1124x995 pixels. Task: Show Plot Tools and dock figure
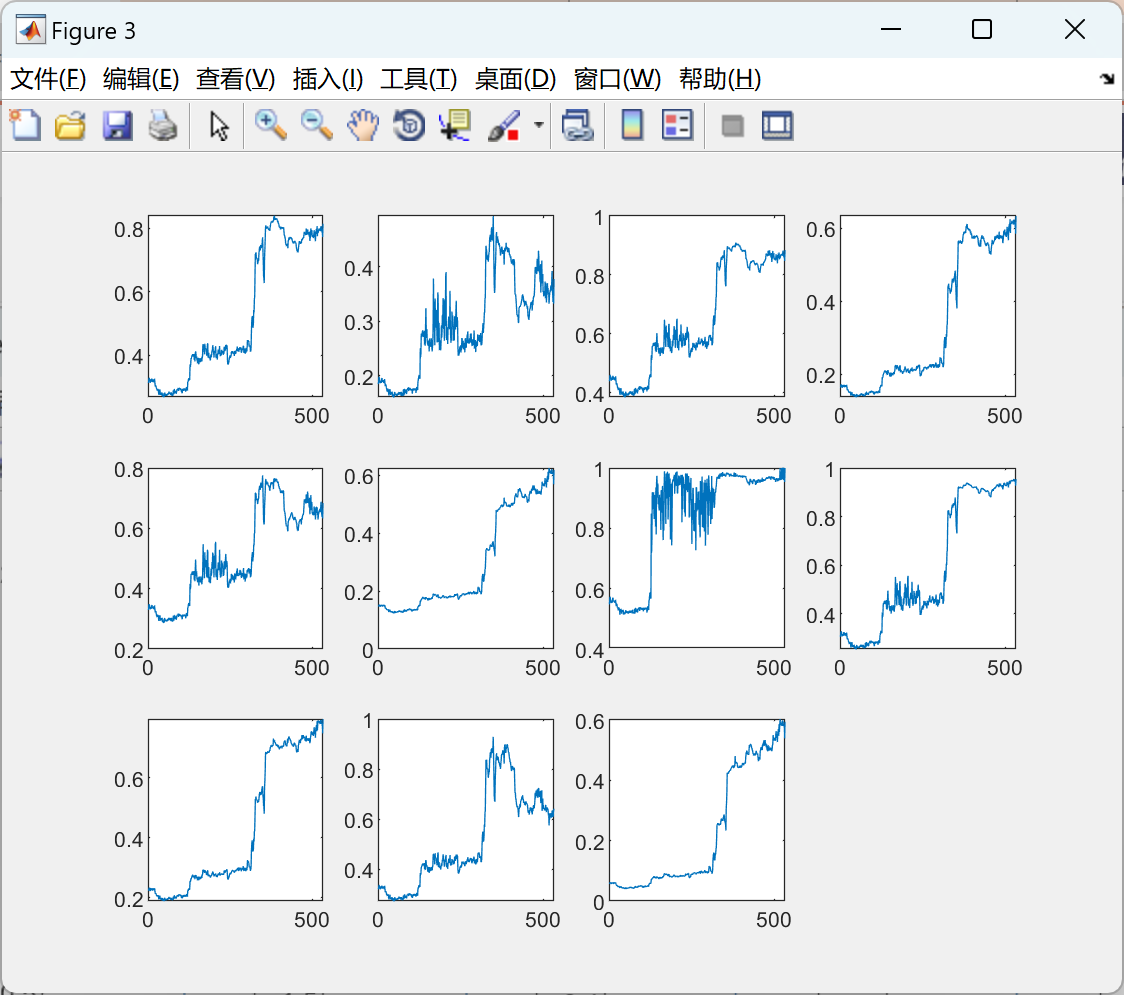[777, 125]
